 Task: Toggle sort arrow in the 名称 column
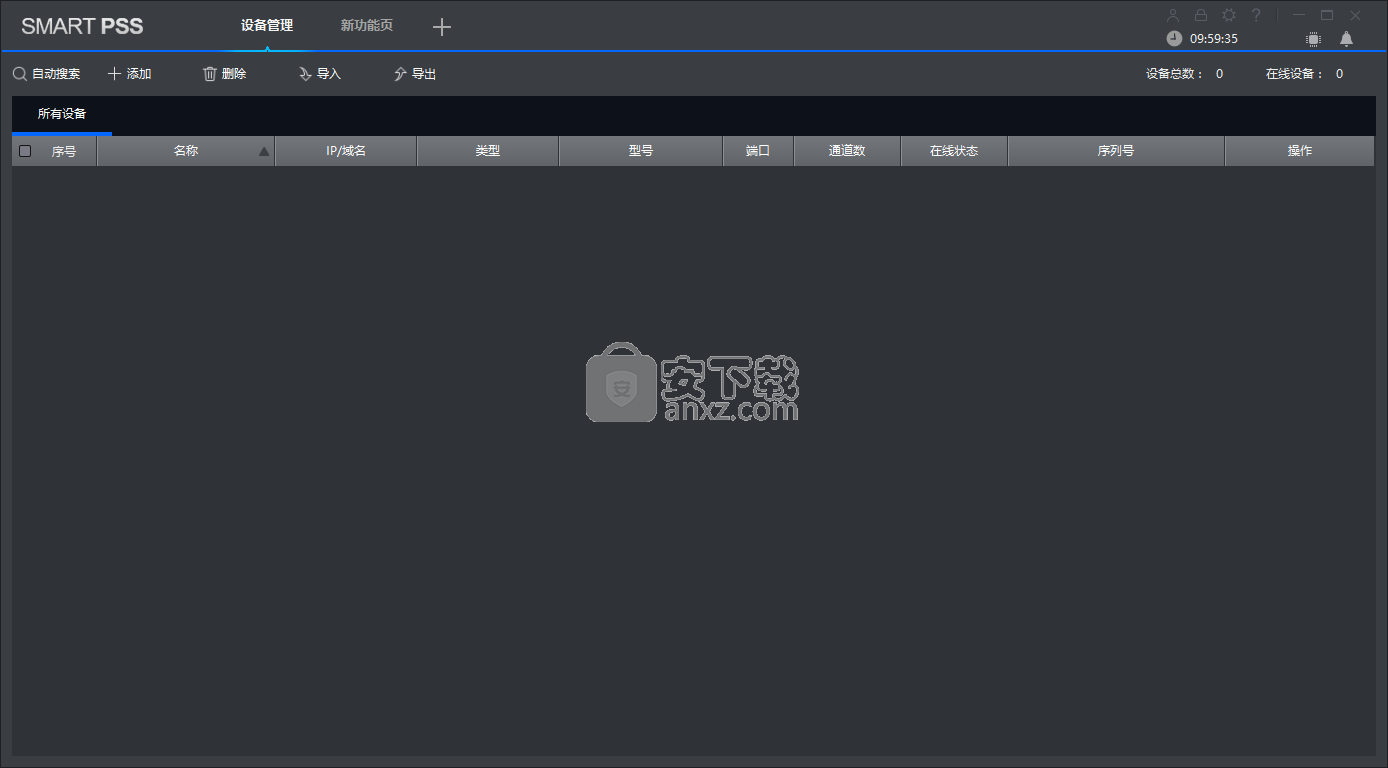(264, 152)
